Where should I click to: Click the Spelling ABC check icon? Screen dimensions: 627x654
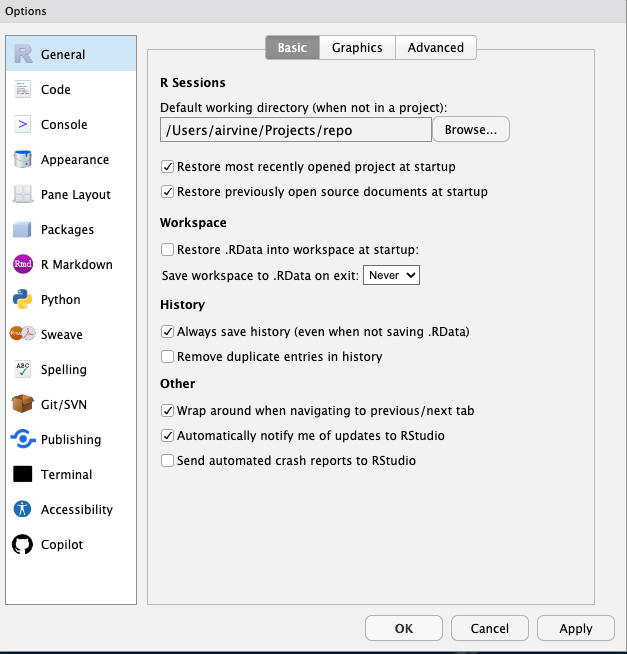(x=23, y=369)
